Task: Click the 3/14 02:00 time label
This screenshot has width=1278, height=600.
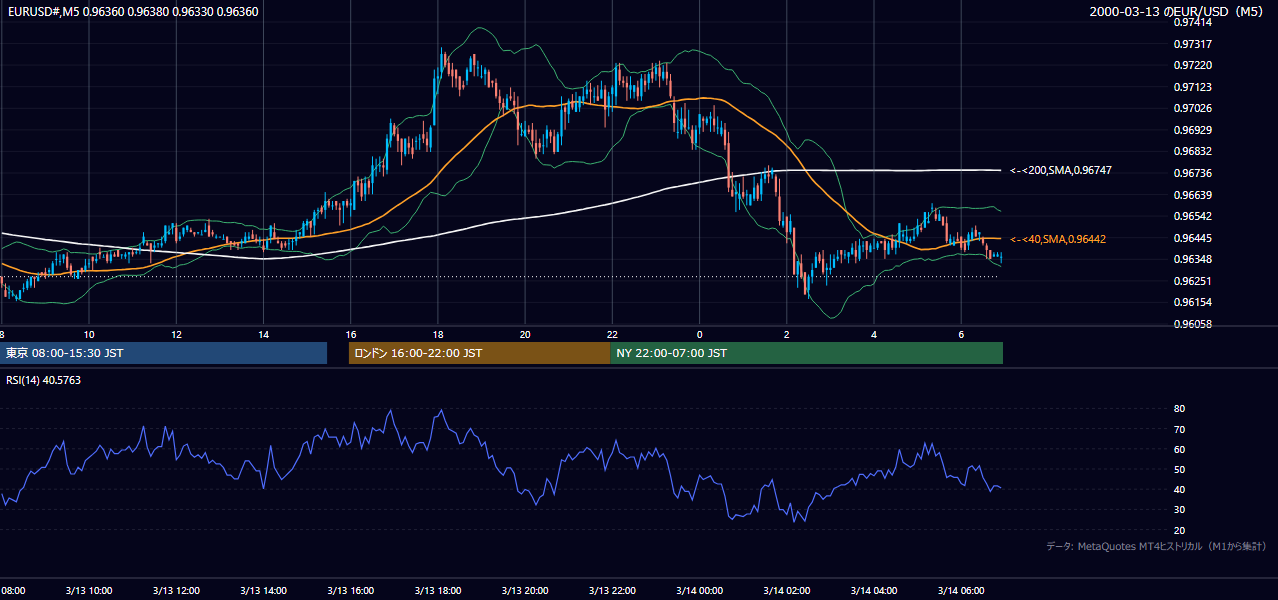Action: [x=786, y=590]
